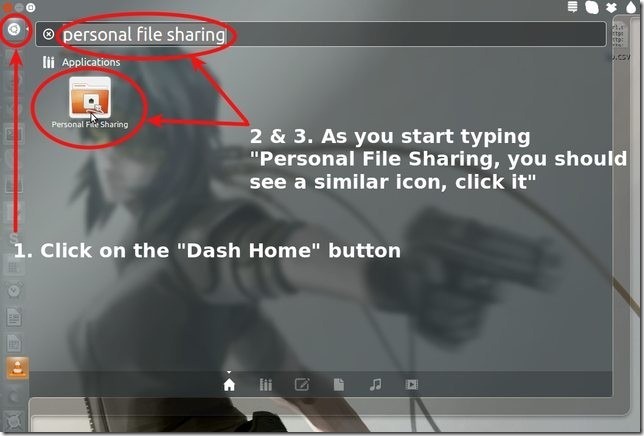Collapse the Applications category header
Screen dimensions: 644x436
[x=81, y=62]
